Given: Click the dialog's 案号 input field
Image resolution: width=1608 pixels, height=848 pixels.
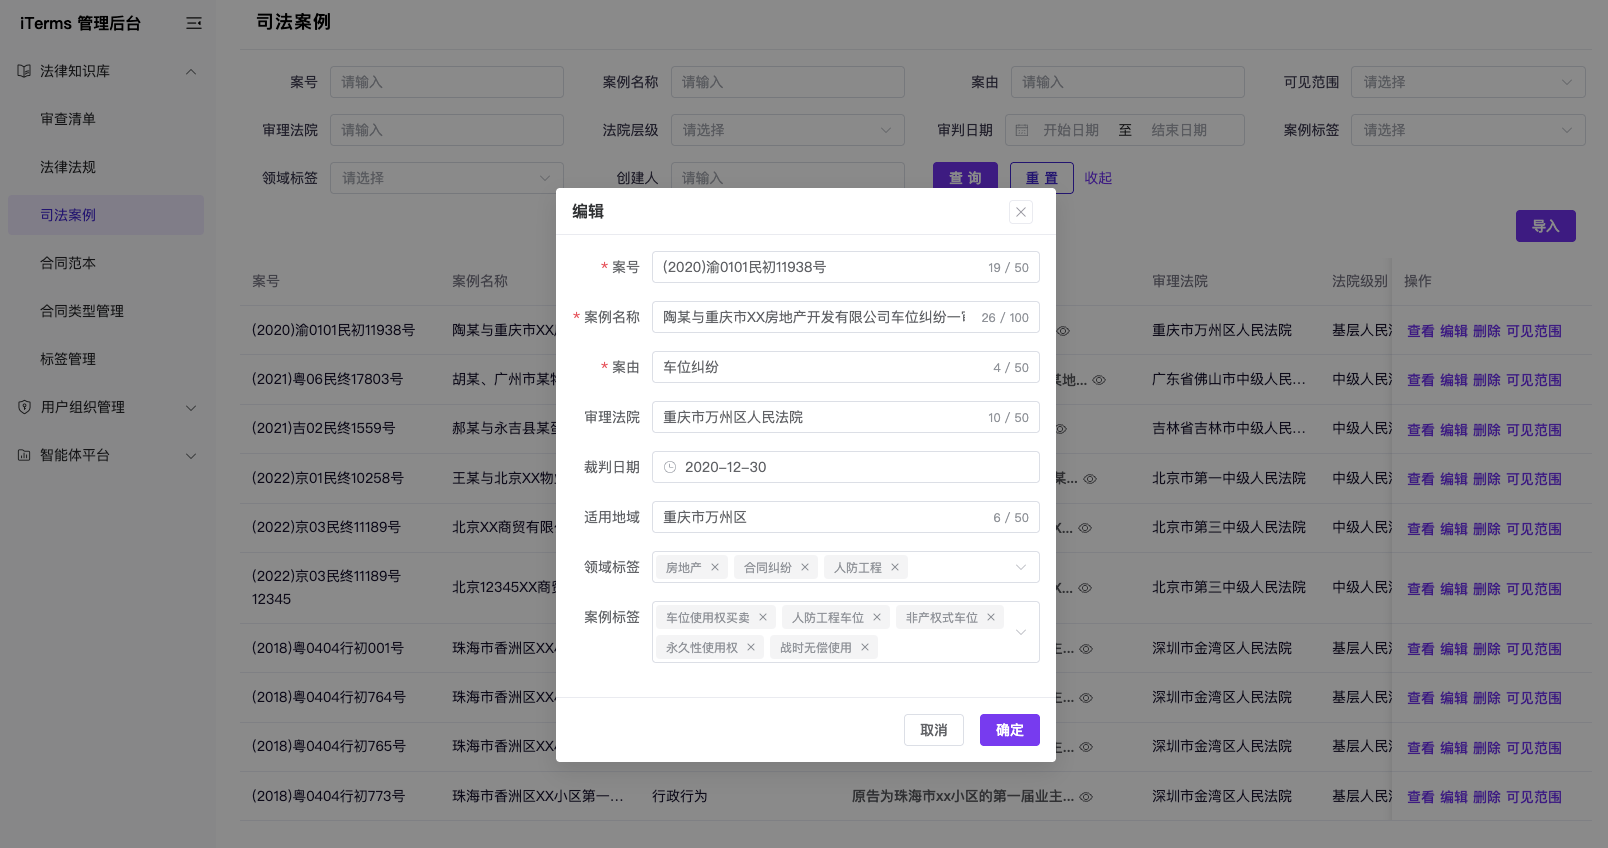Looking at the screenshot, I should tap(846, 267).
